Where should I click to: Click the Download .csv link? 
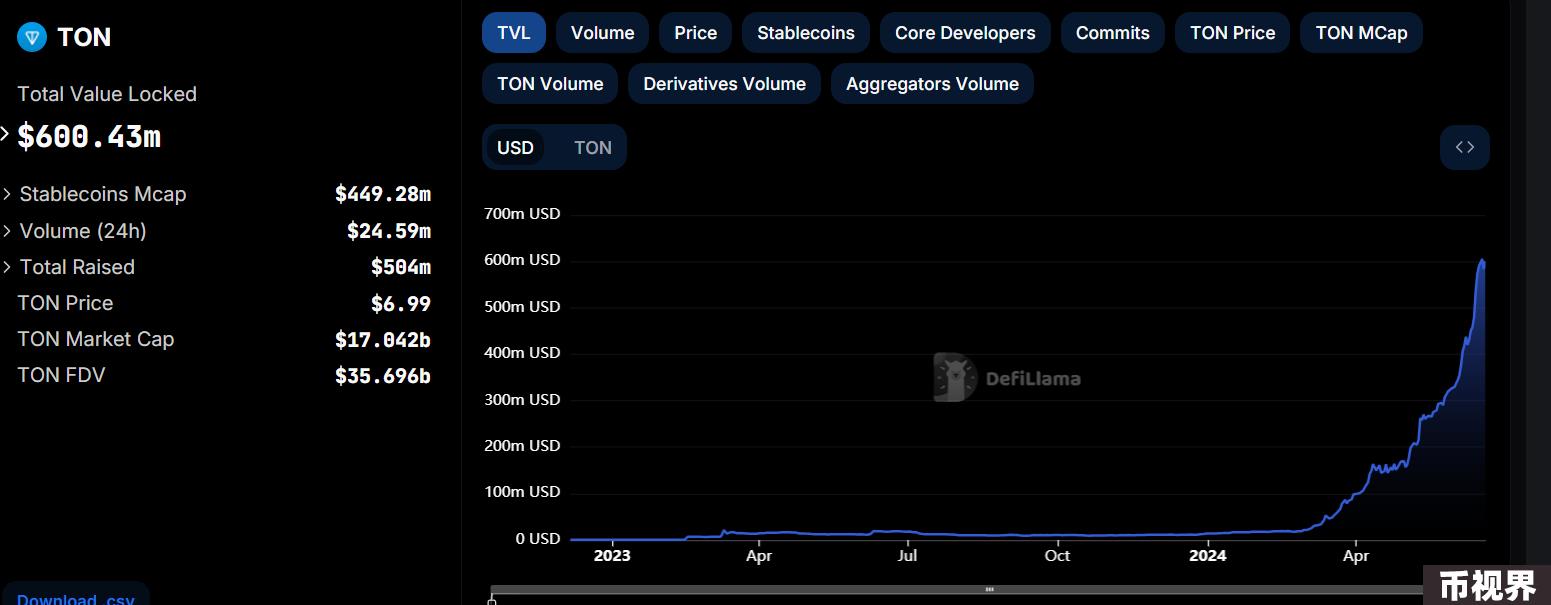[x=76, y=598]
